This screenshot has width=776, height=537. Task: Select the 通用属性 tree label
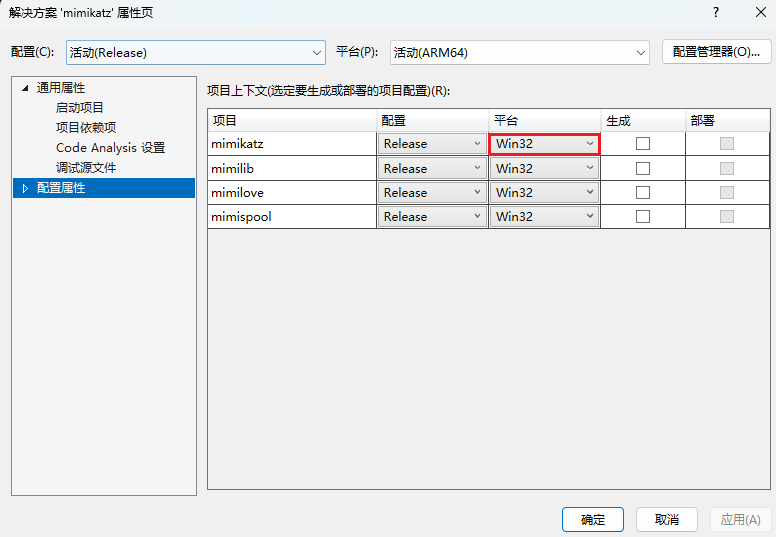(61, 88)
